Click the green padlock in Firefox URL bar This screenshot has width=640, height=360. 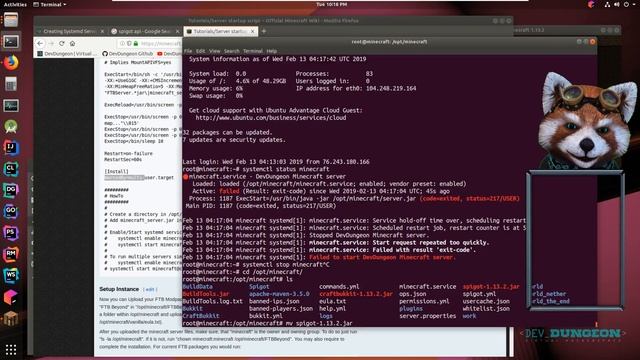[x=136, y=43]
